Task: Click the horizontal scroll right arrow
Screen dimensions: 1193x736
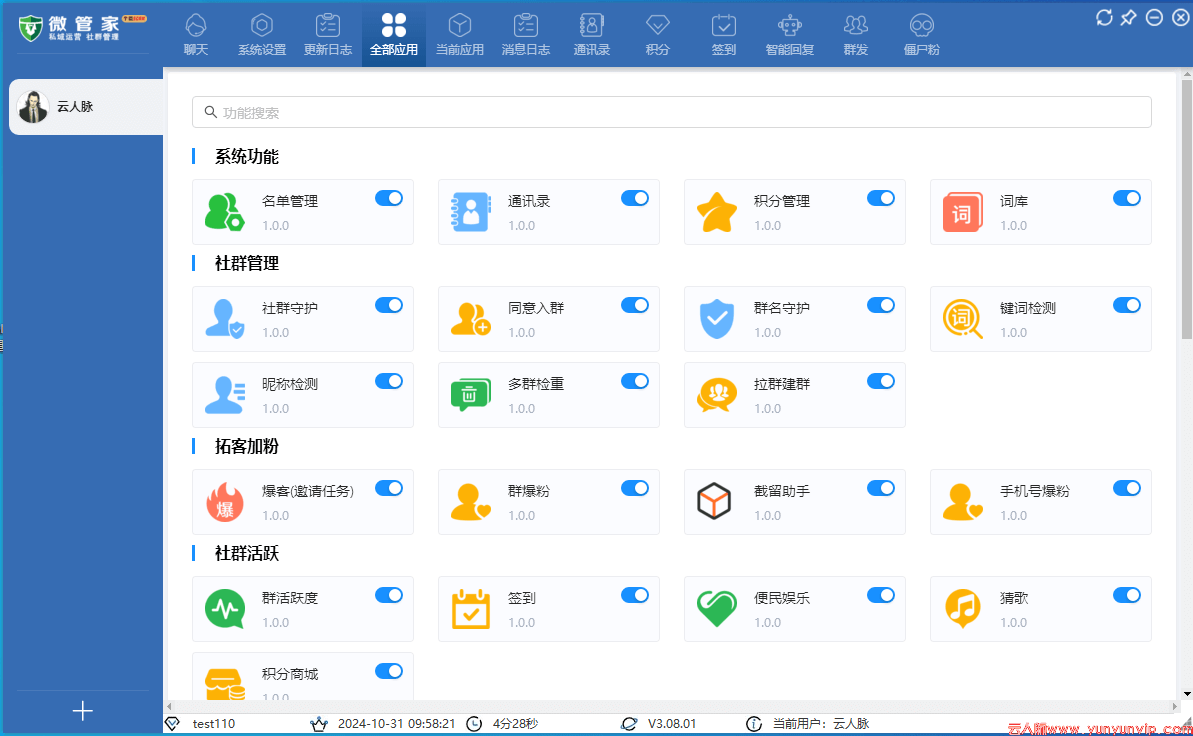Action: pyautogui.click(x=1175, y=706)
